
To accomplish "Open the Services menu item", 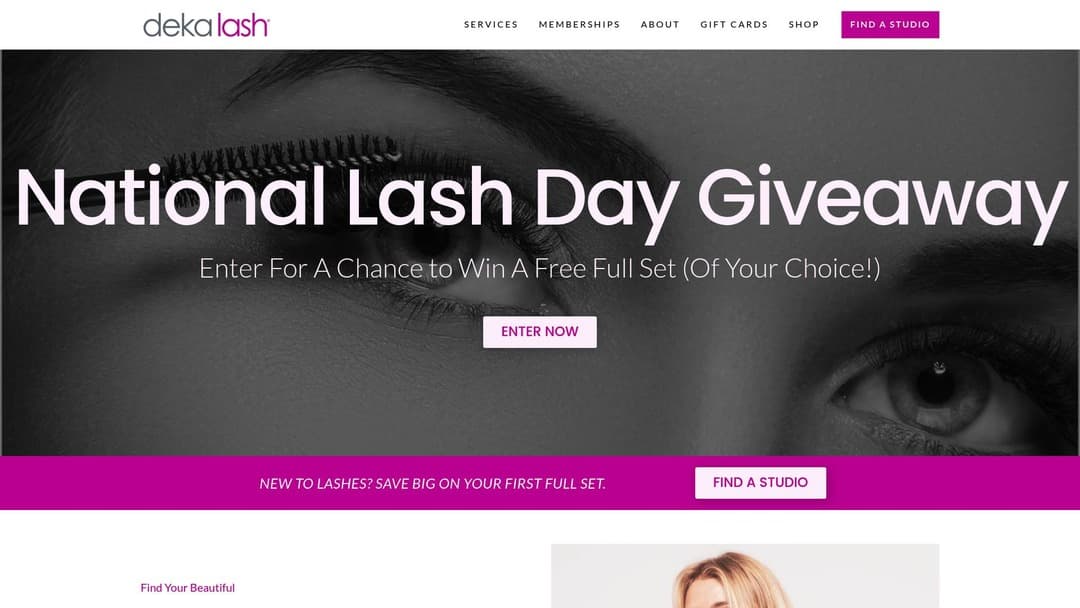I will (x=490, y=24).
